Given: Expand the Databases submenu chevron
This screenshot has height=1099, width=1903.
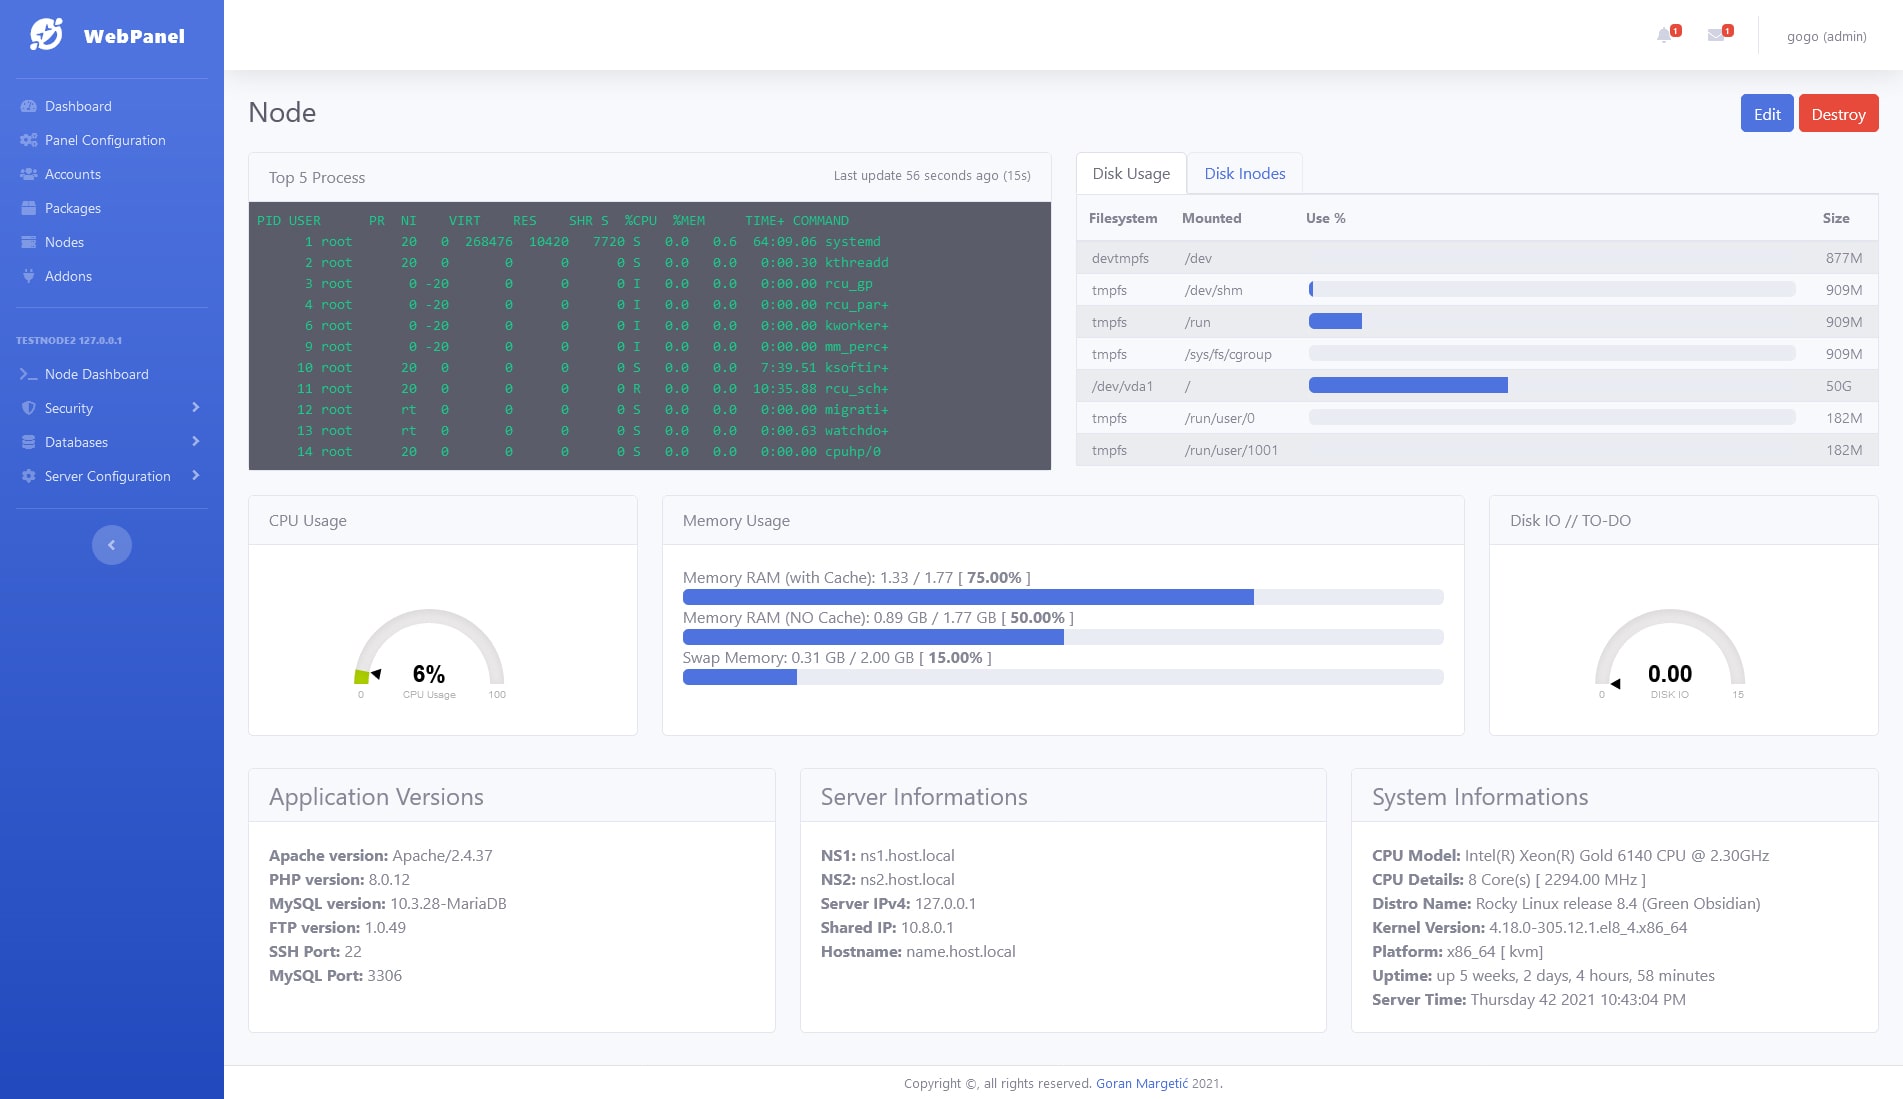Looking at the screenshot, I should (x=196, y=441).
